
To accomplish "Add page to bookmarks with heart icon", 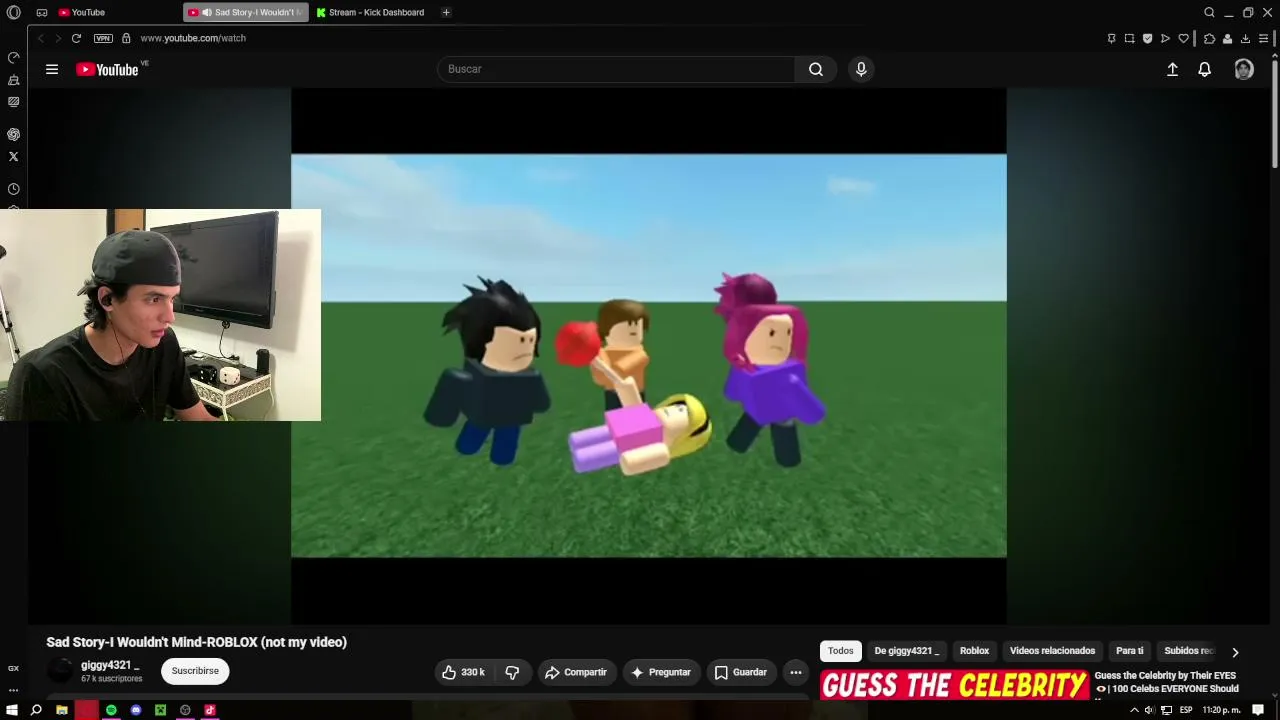I will click(x=1184, y=38).
